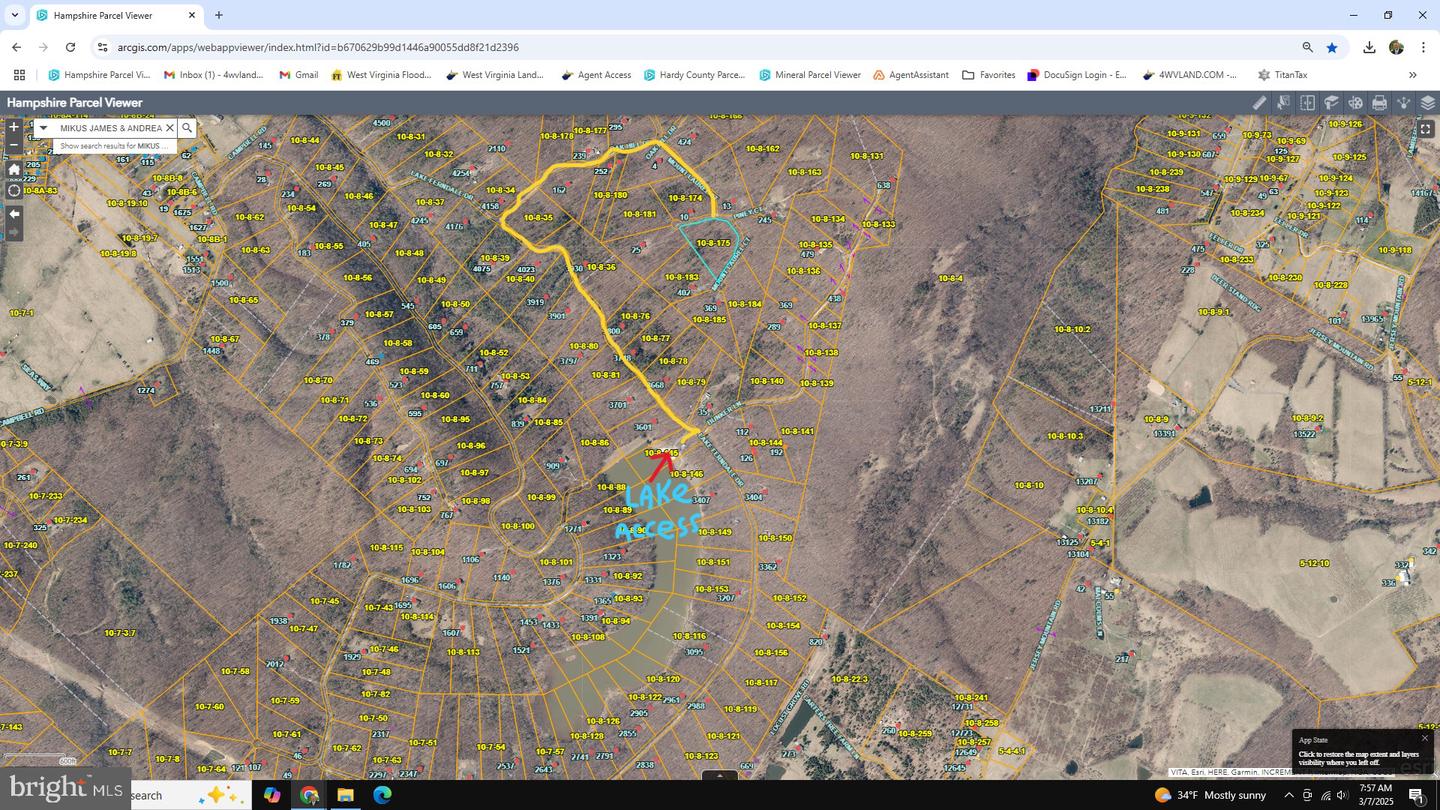Viewport: 1440px width, 810px height.
Task: Open the browser zoom magnifier icon
Action: [x=1307, y=47]
